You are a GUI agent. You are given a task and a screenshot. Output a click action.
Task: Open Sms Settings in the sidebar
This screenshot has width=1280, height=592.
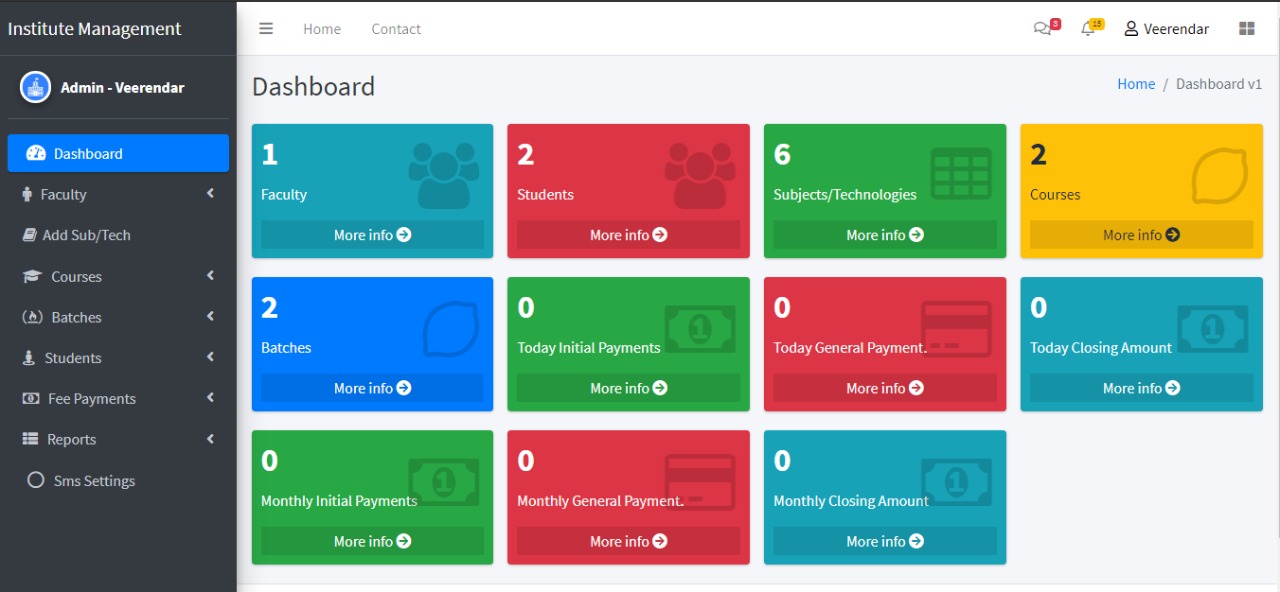pyautogui.click(x=94, y=481)
